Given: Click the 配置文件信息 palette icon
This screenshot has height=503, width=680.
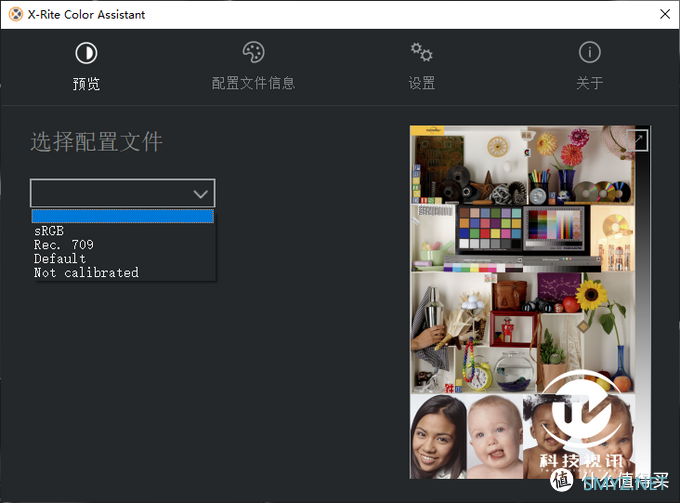Looking at the screenshot, I should [253, 52].
